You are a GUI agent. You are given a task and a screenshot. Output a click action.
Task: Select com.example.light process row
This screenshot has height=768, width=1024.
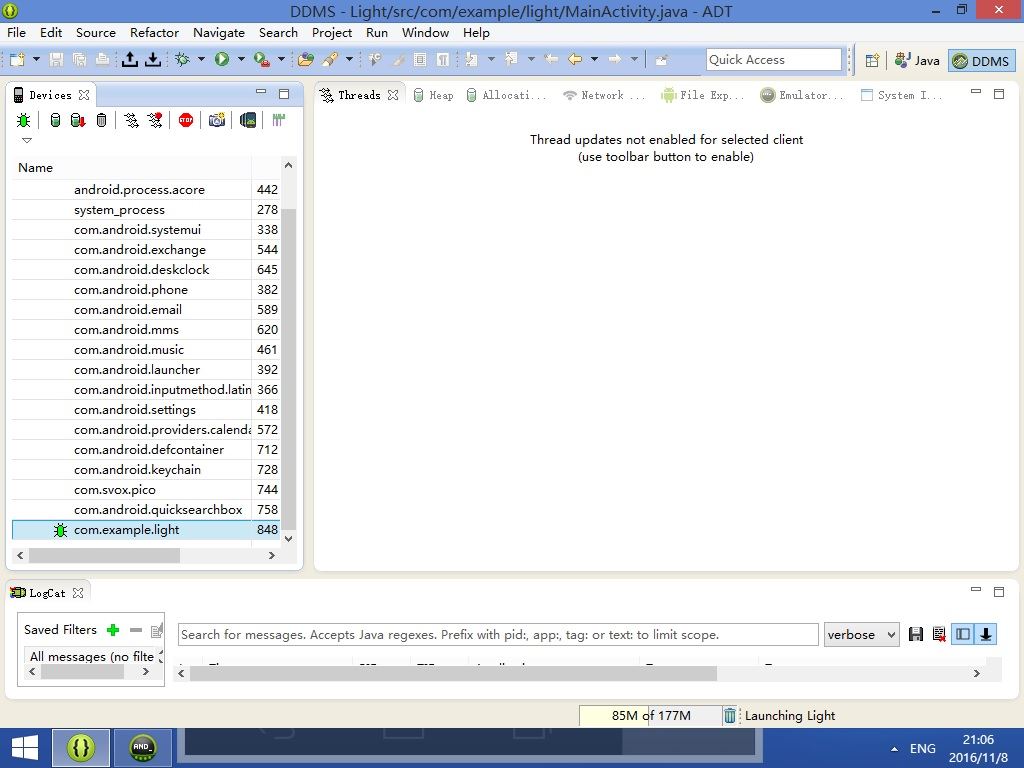pyautogui.click(x=146, y=530)
